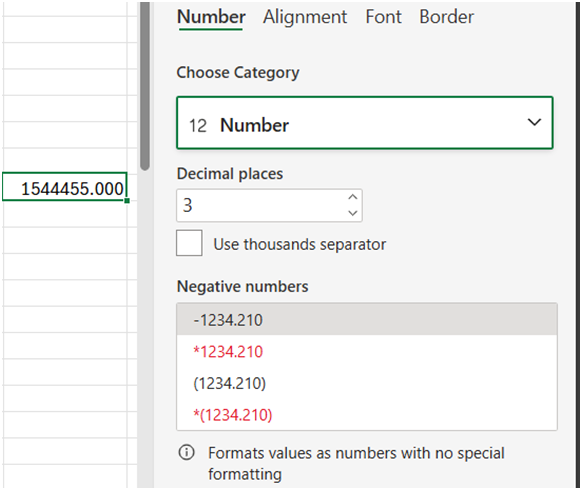Select the Number tab
Screen dimensions: 582x490
[211, 17]
